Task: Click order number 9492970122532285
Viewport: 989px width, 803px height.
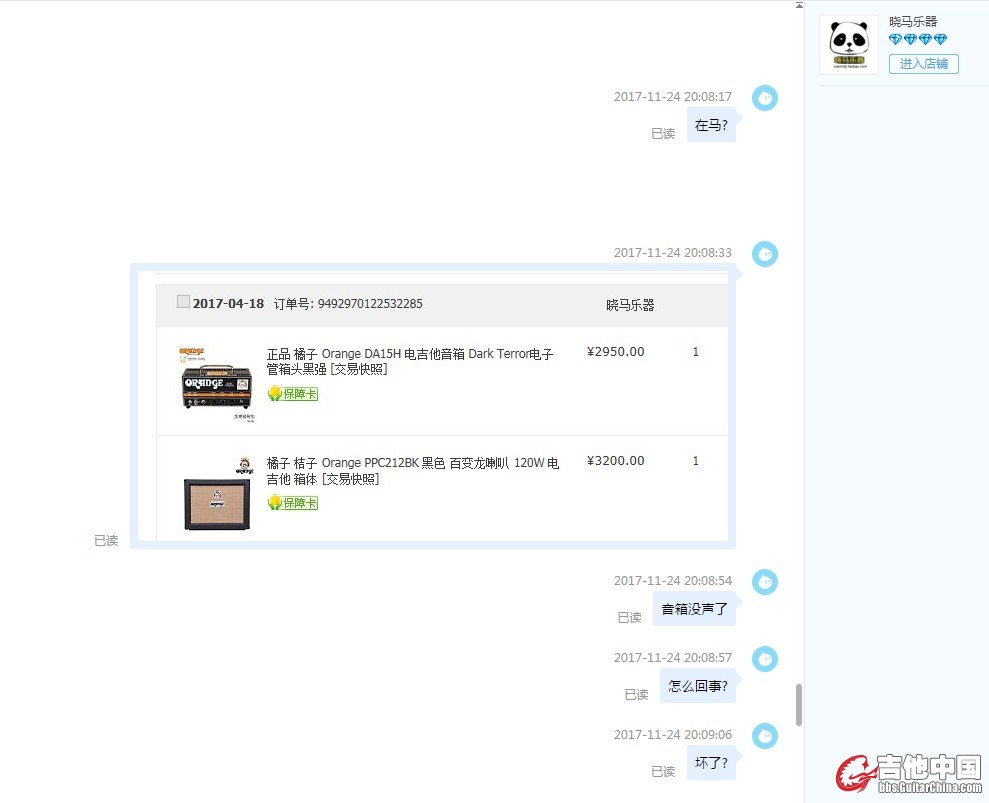Action: pos(370,303)
